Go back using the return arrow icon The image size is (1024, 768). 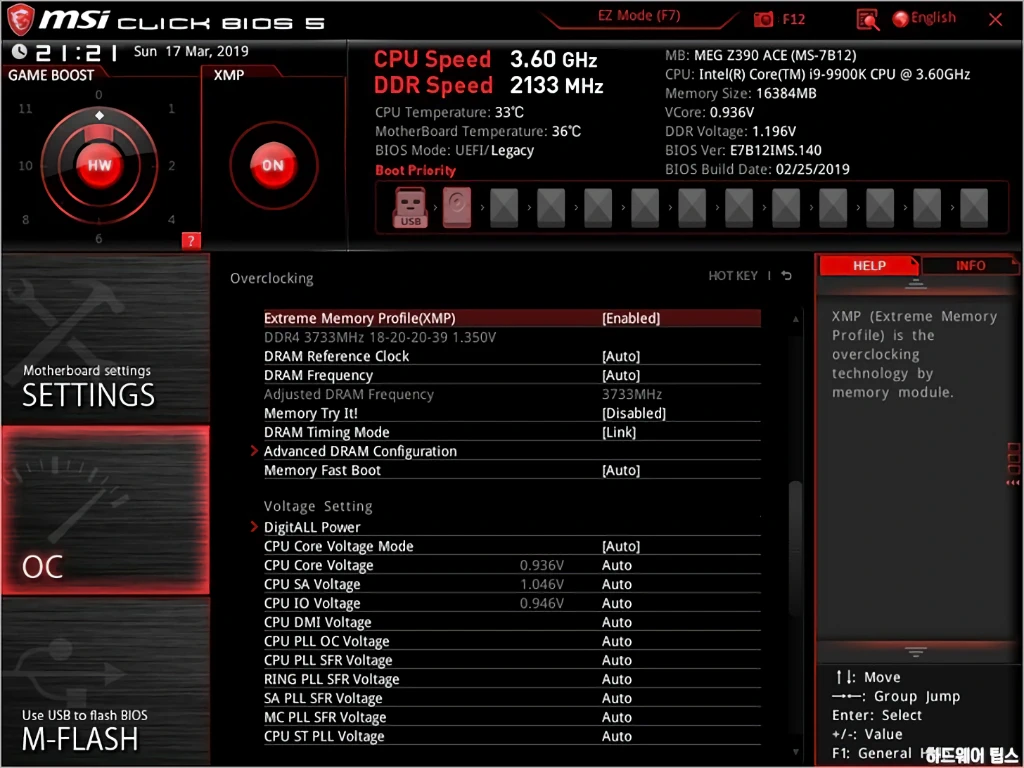pyautogui.click(x=787, y=276)
